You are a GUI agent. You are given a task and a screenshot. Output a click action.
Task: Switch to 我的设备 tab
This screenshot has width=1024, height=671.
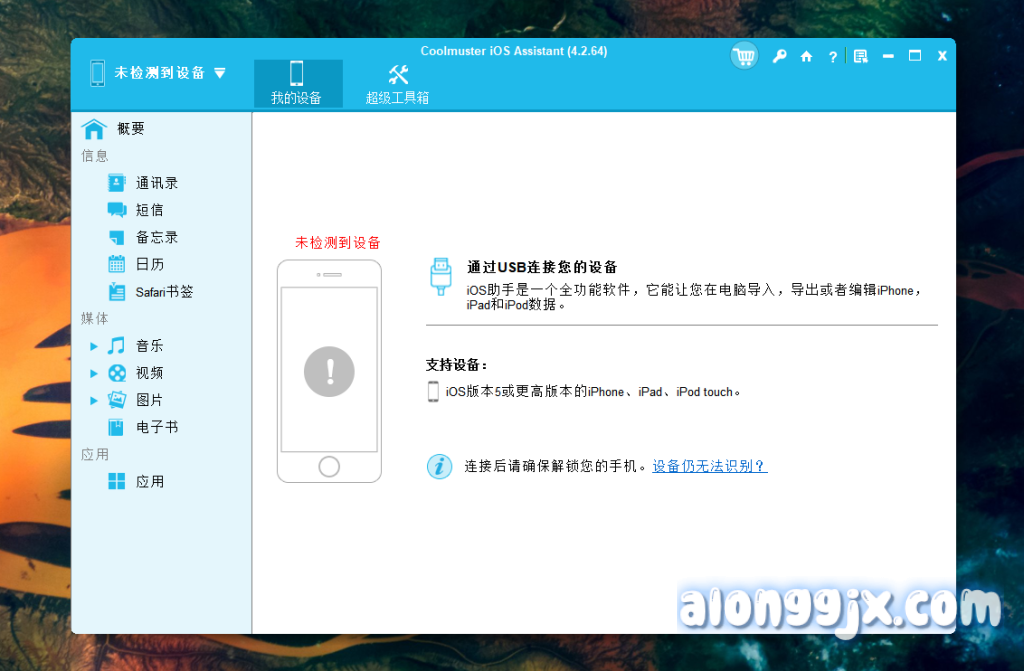pos(297,83)
